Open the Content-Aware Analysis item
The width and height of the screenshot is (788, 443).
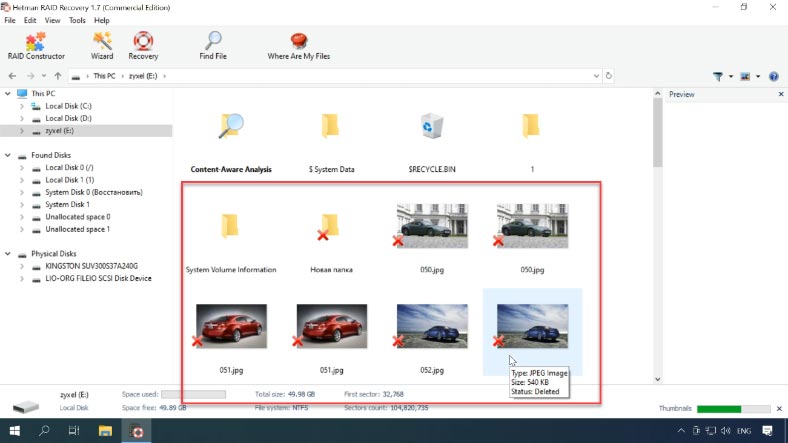point(231,143)
